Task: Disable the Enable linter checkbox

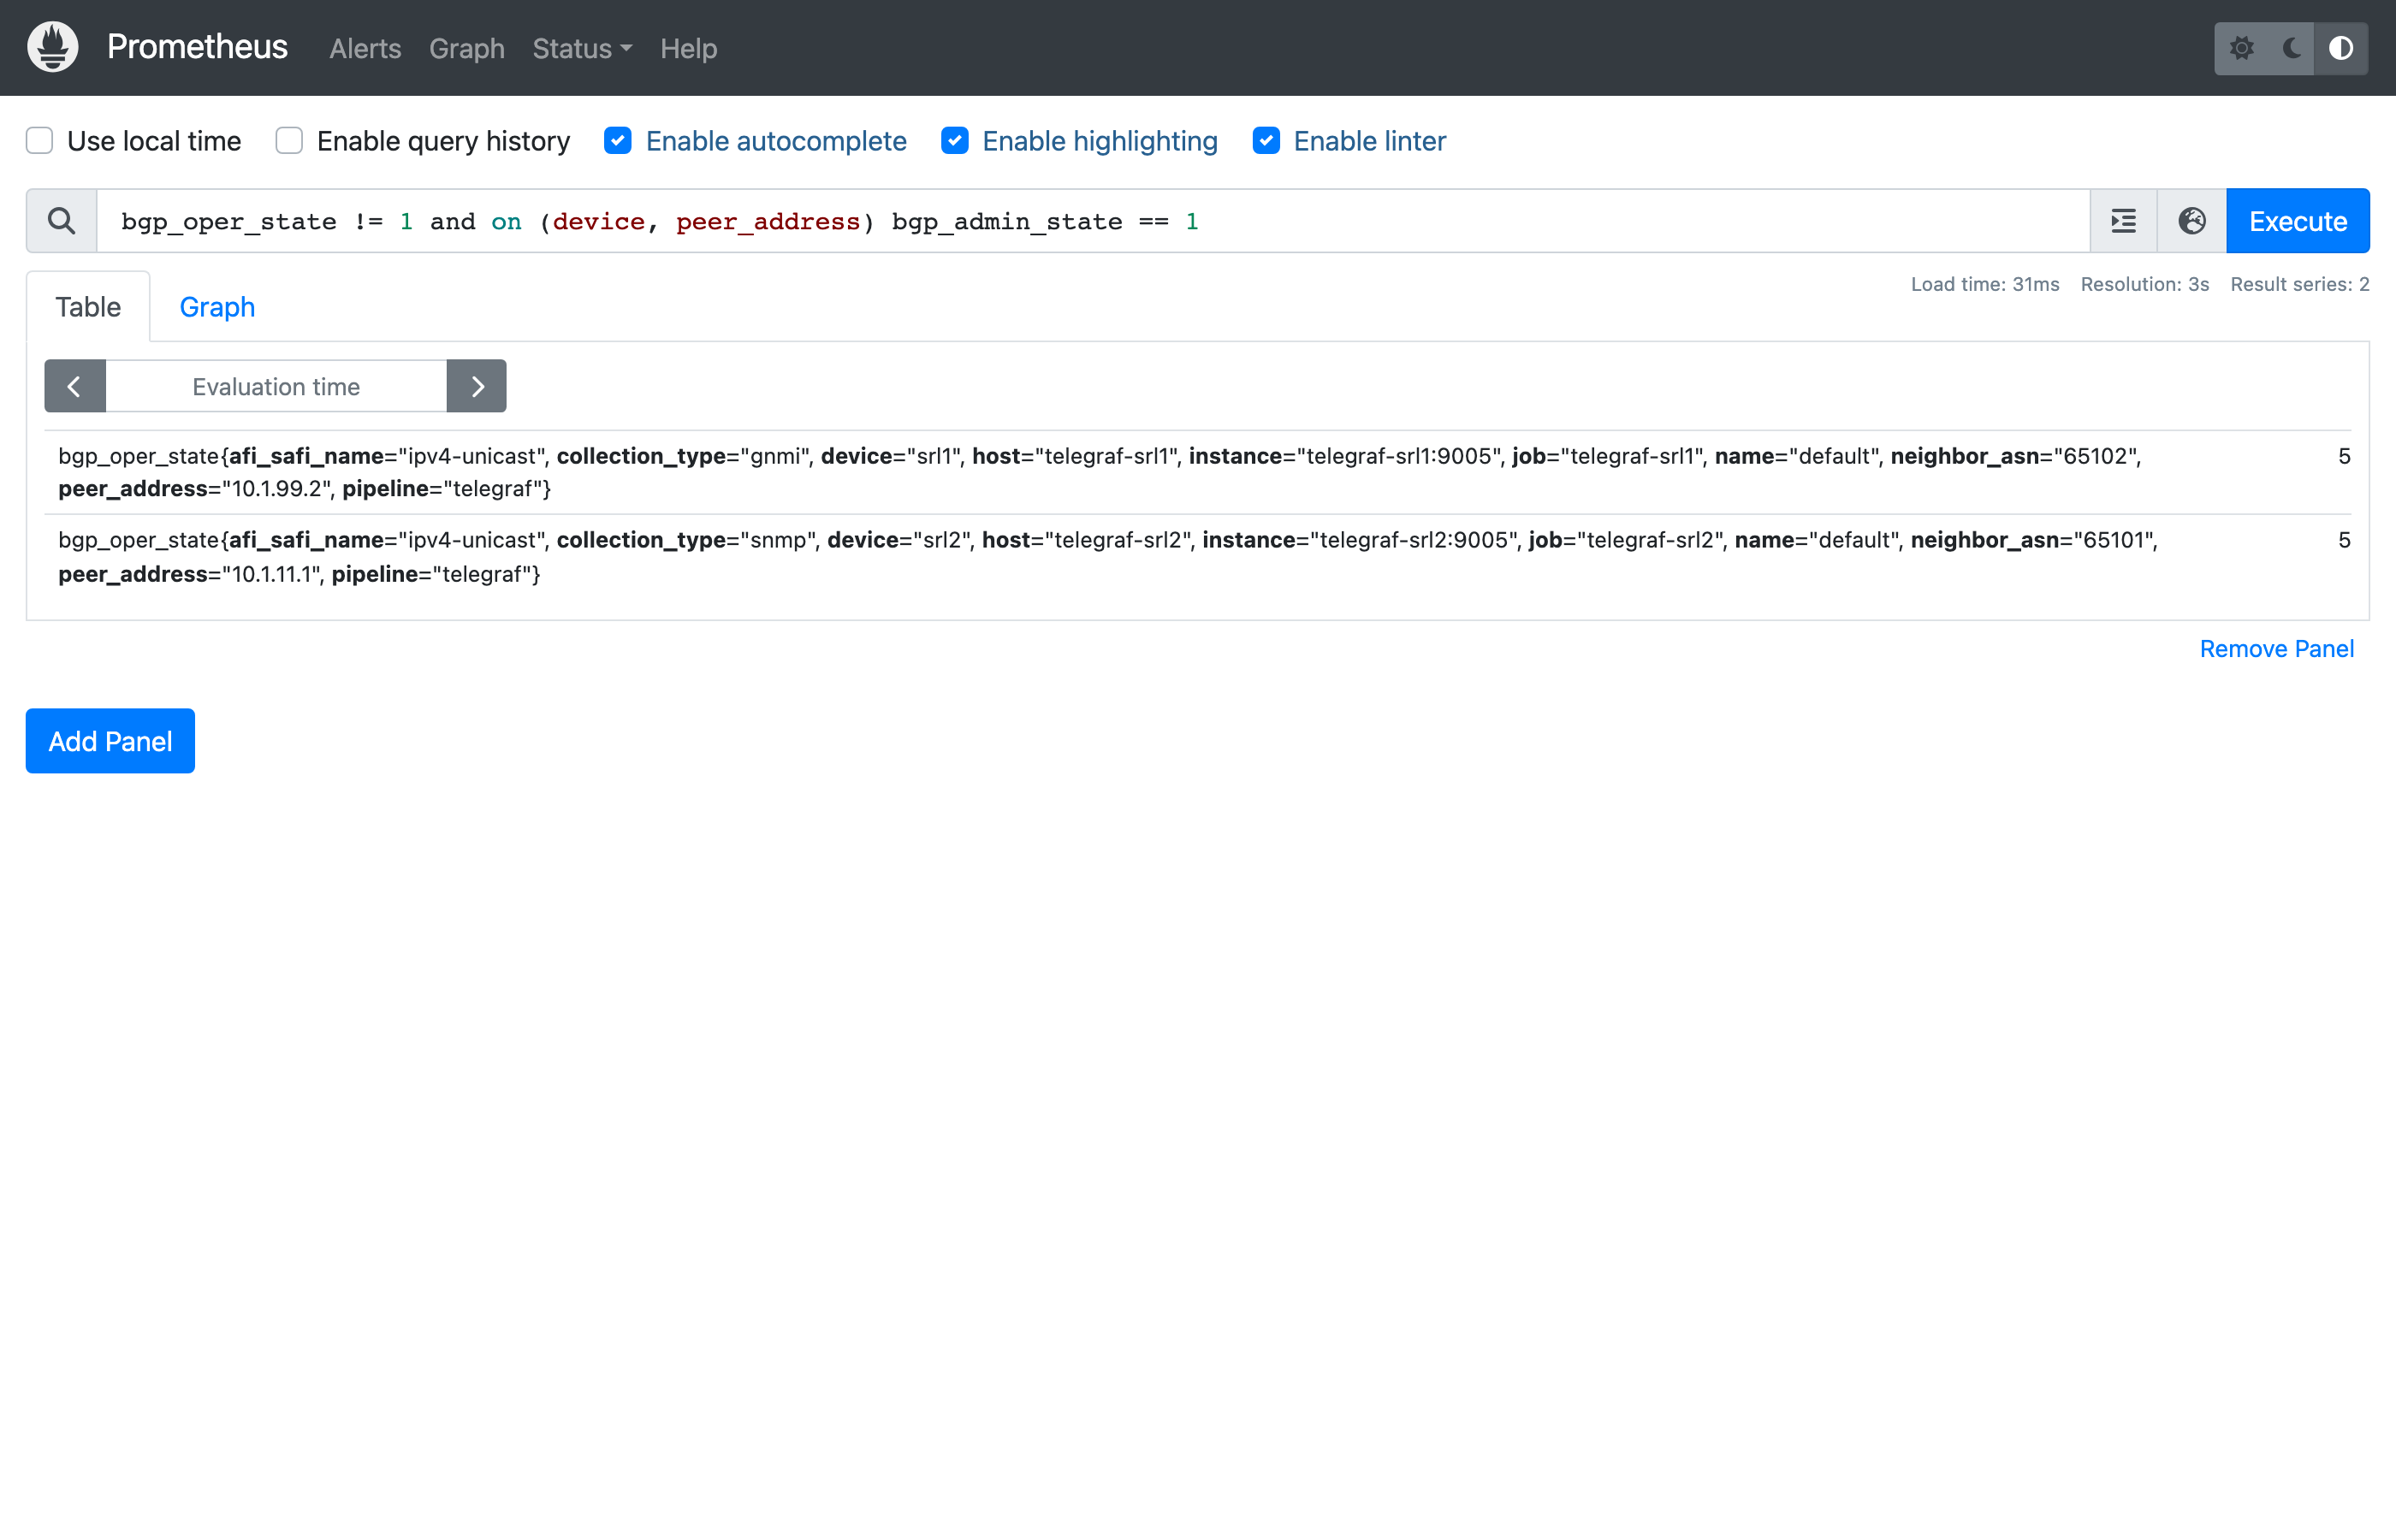Action: point(1266,141)
